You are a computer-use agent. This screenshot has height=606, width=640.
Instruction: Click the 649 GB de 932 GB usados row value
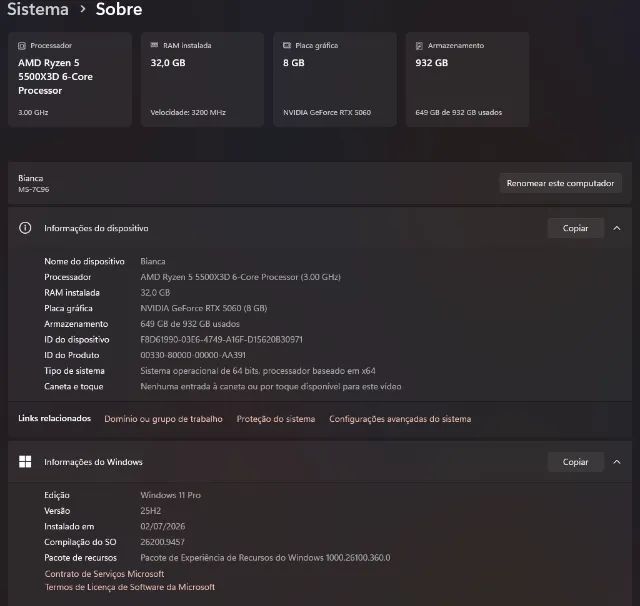point(190,324)
